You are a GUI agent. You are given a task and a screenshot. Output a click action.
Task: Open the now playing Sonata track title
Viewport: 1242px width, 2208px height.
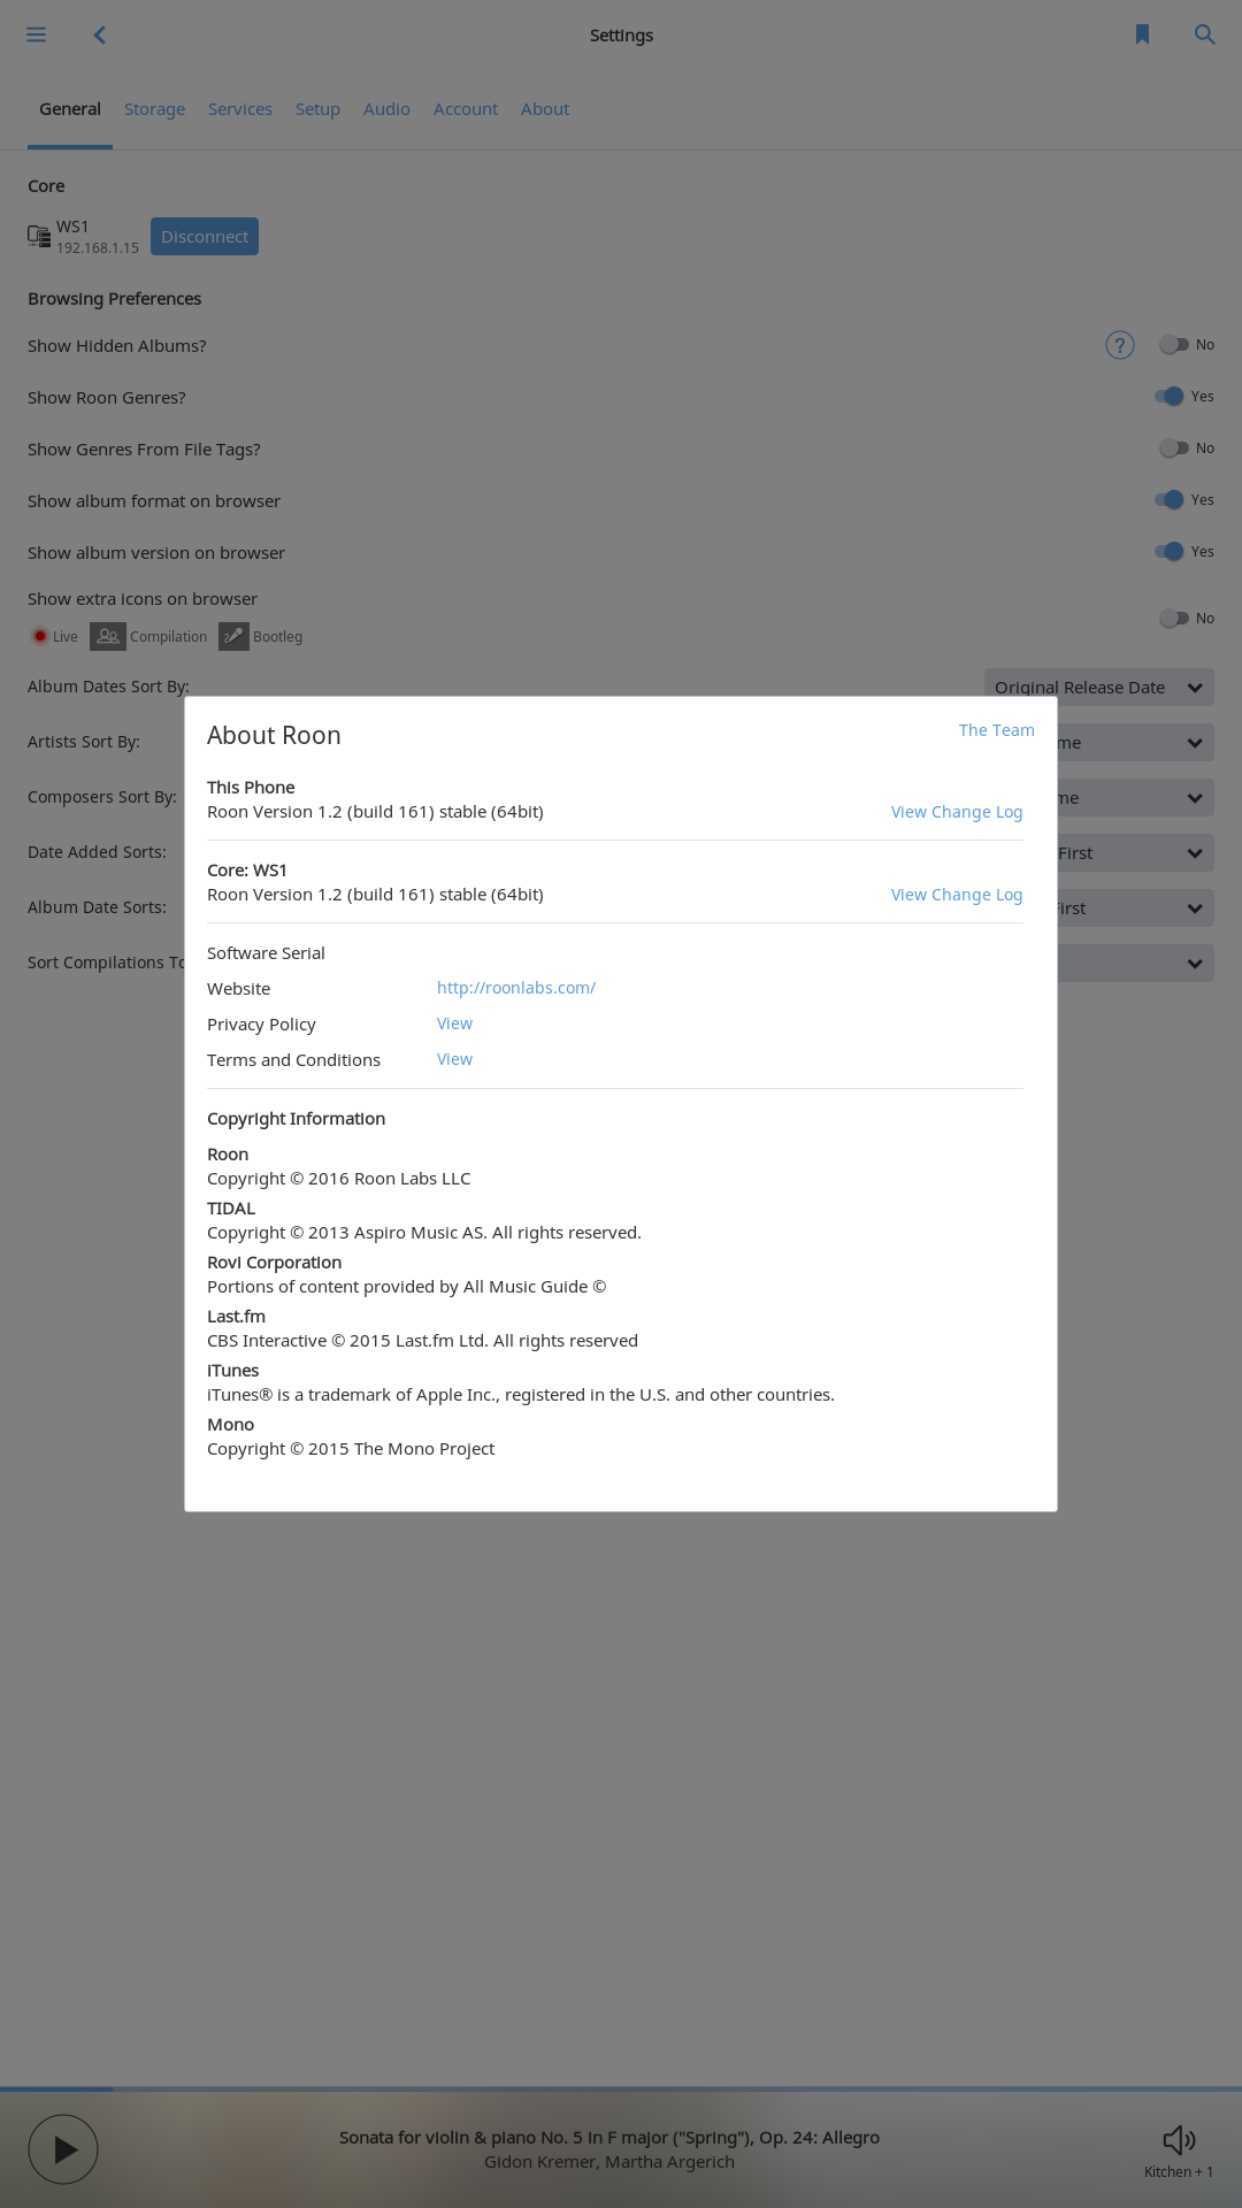tap(609, 2137)
